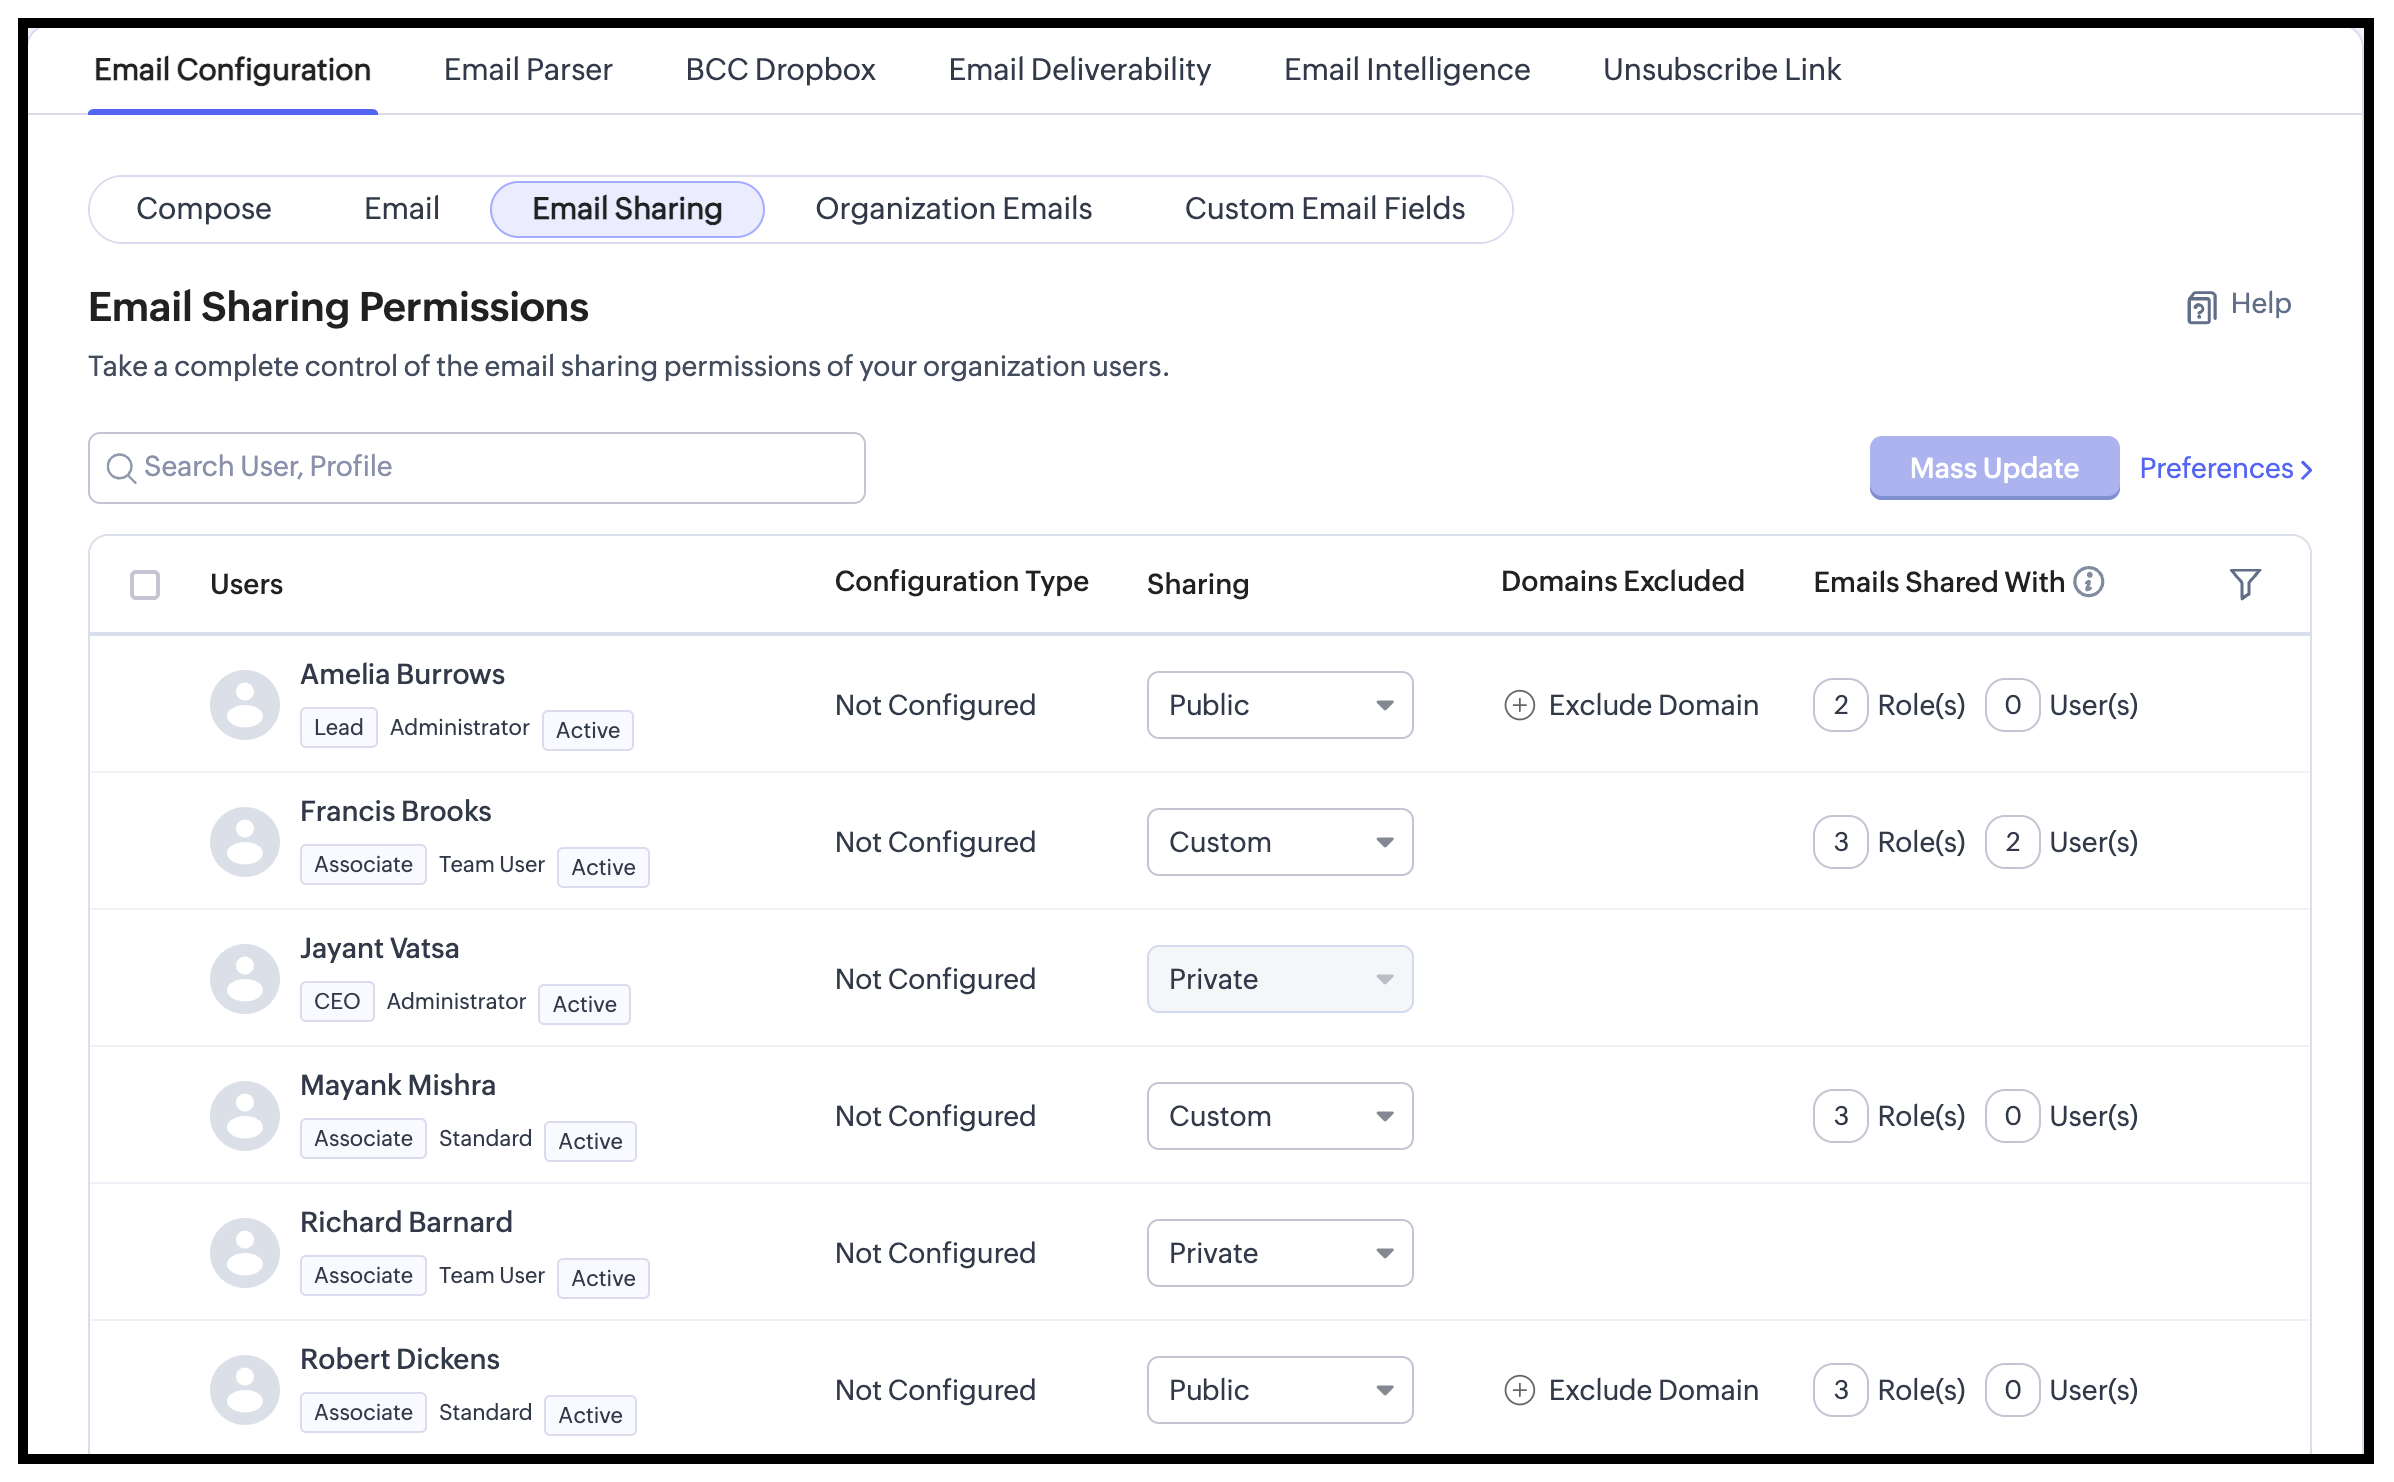Click the Emails Shared With info icon
Screen dimensions: 2394x1482
2089,581
